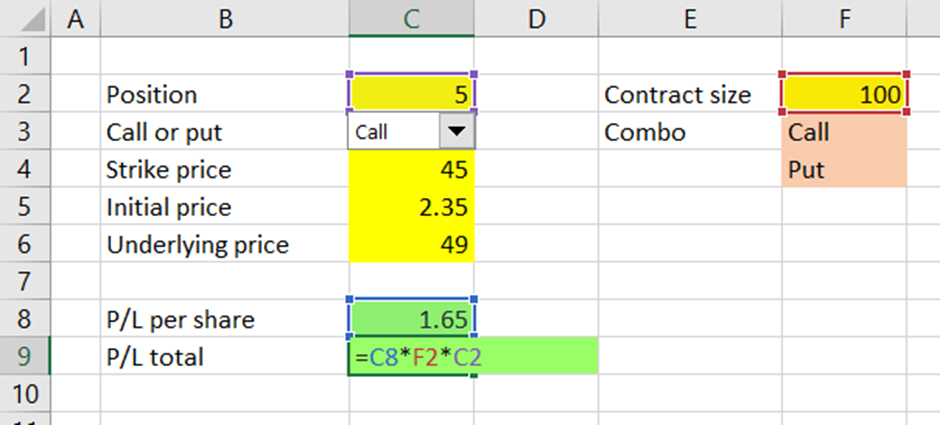Image resolution: width=940 pixels, height=425 pixels.
Task: Select row 9 header
Action: click(25, 357)
